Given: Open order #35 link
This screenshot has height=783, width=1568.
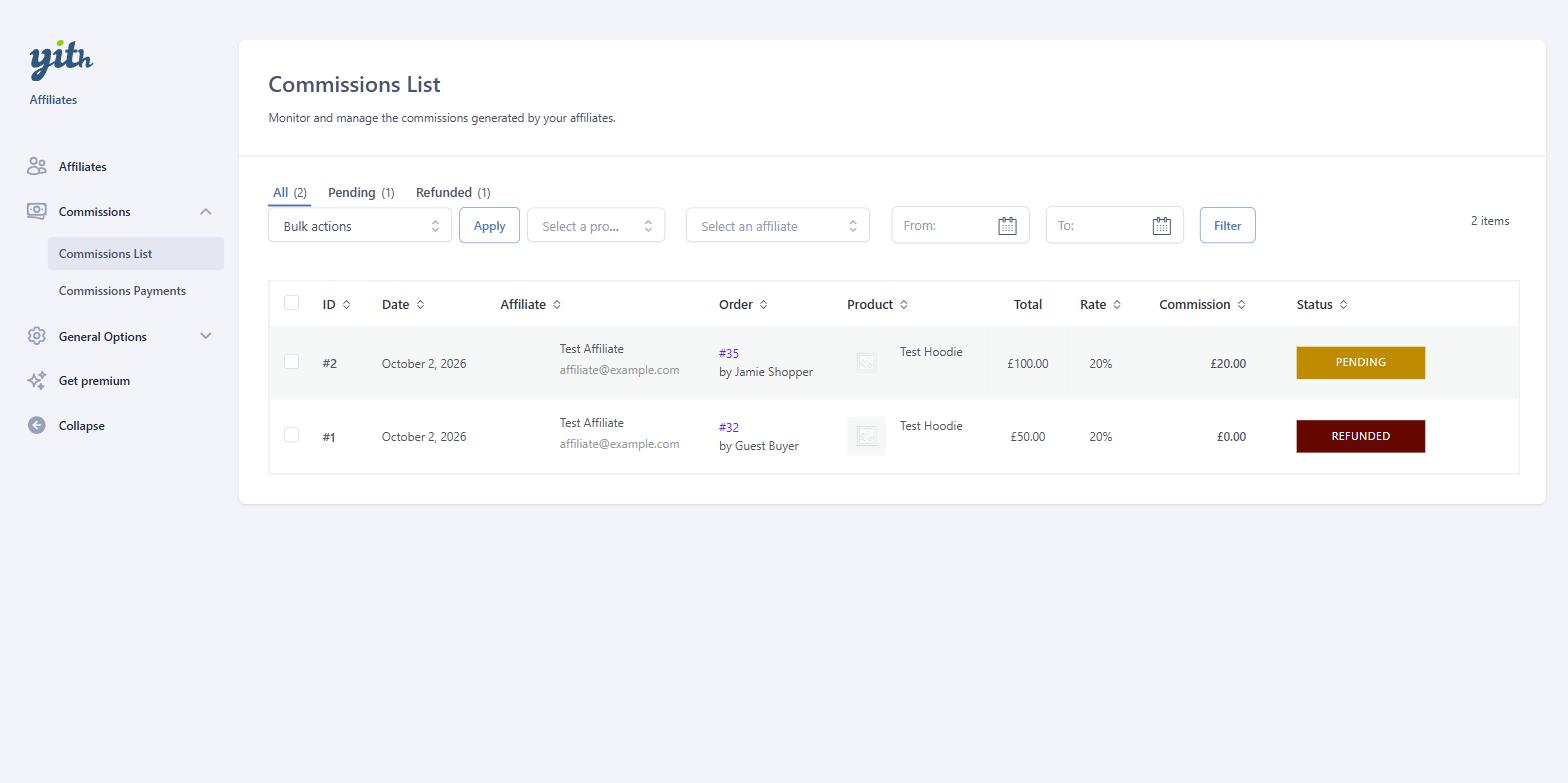Looking at the screenshot, I should (729, 353).
